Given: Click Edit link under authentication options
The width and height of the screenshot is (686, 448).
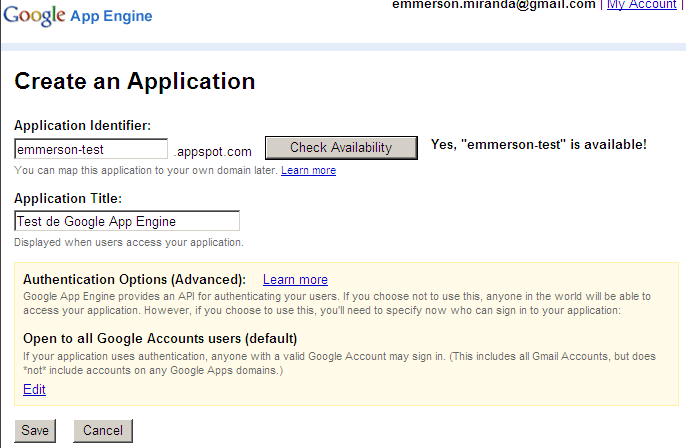Looking at the screenshot, I should [34, 389].
